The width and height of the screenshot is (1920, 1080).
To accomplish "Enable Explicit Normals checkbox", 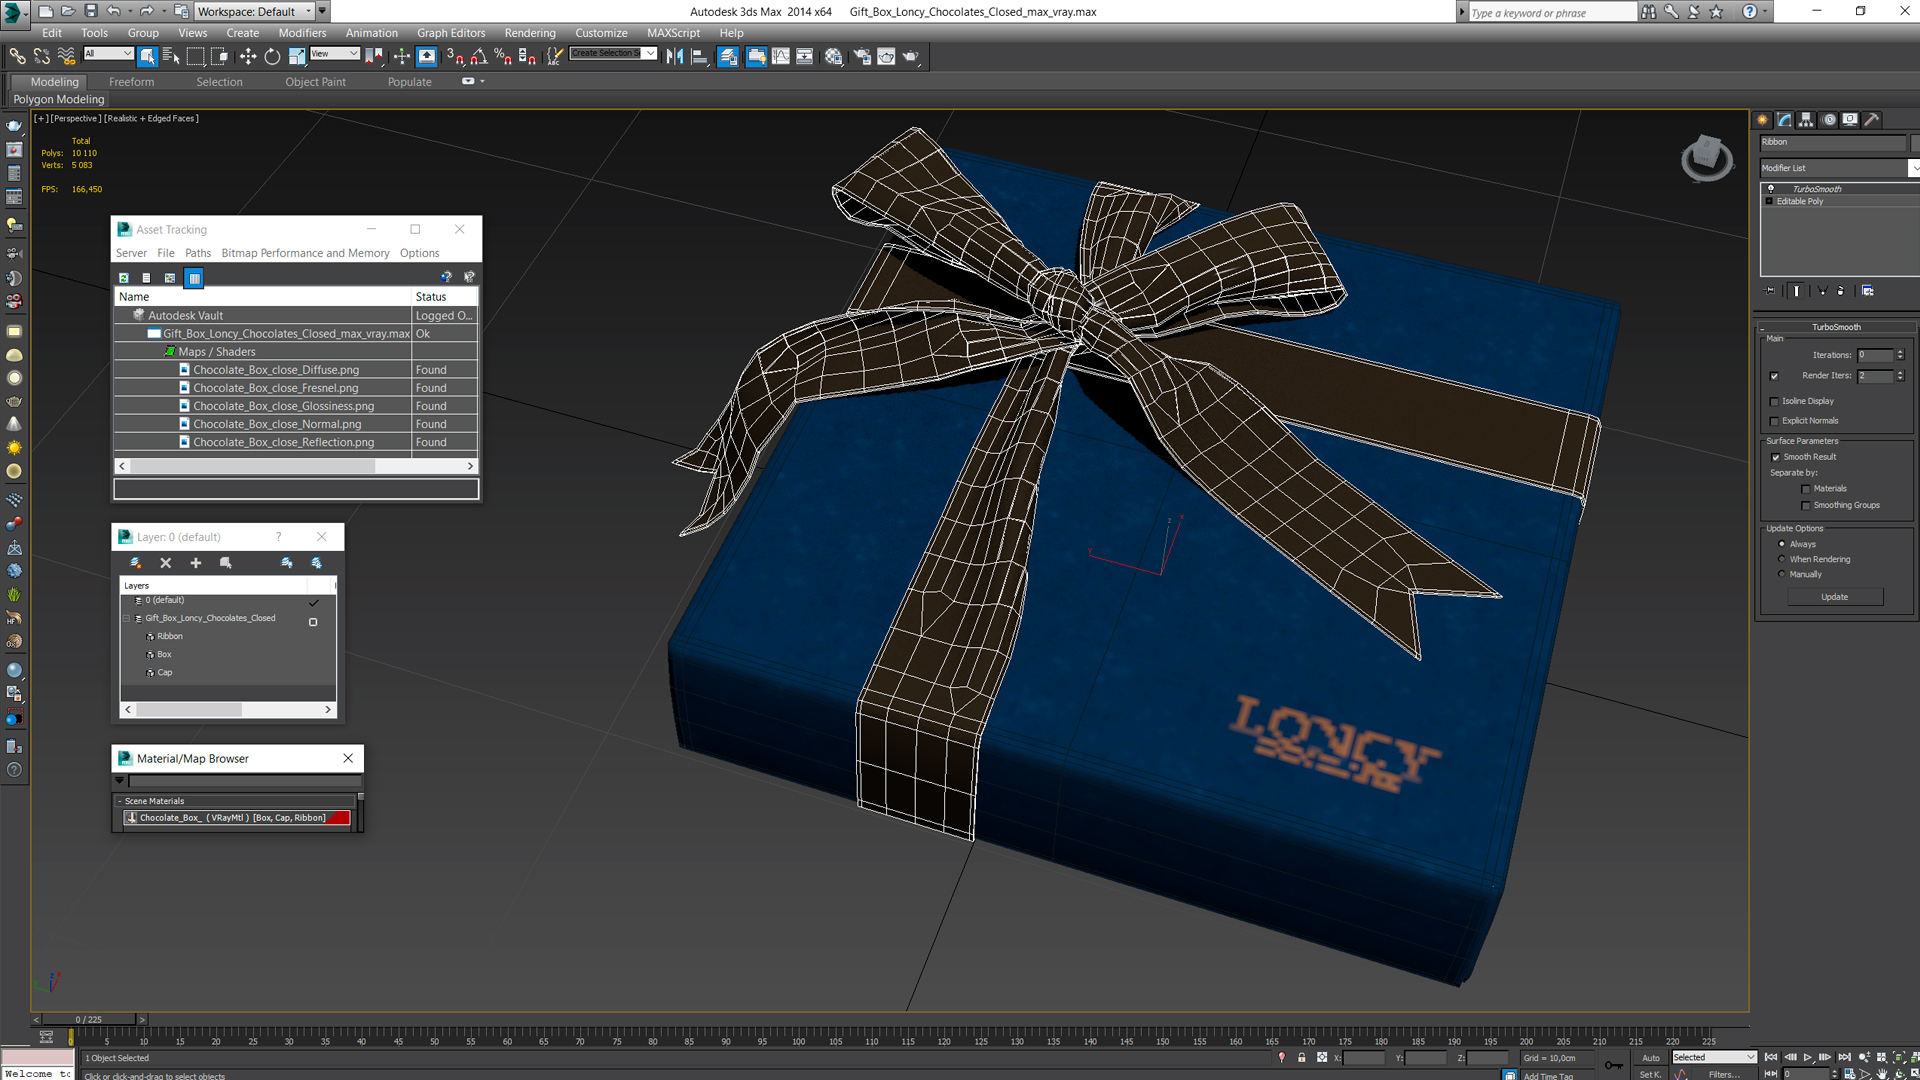I will tap(1774, 421).
